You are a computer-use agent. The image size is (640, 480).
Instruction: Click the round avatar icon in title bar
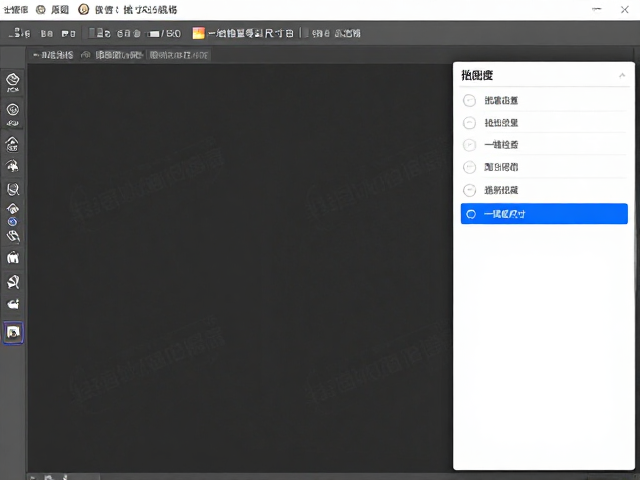tap(83, 9)
